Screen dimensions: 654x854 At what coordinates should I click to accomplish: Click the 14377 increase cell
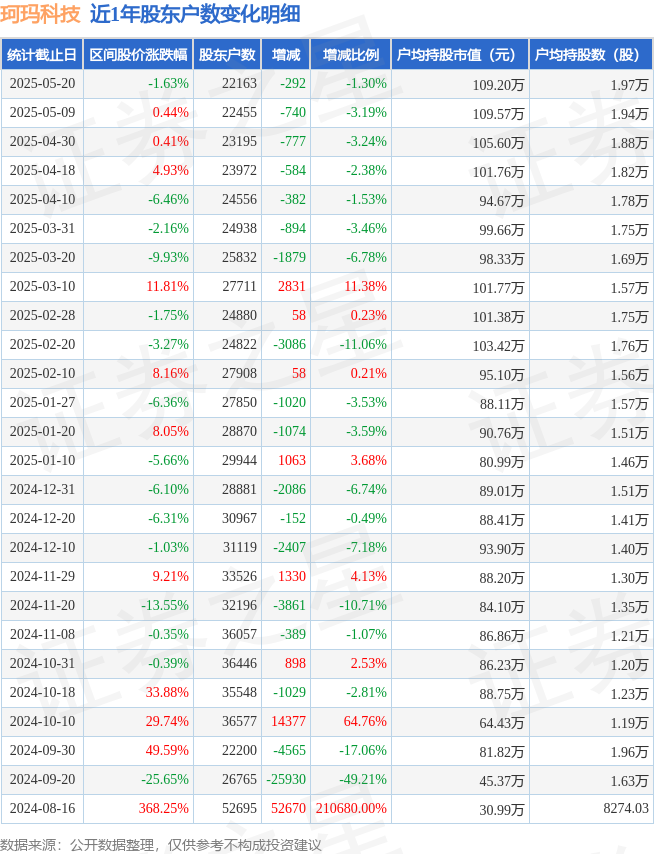(x=286, y=721)
